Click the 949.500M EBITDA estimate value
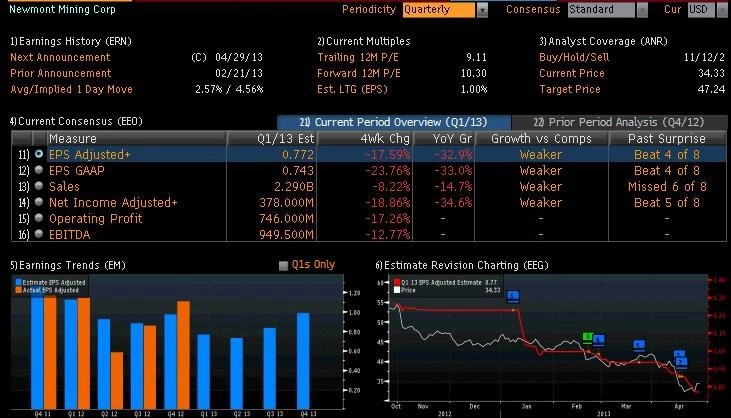 coord(287,234)
